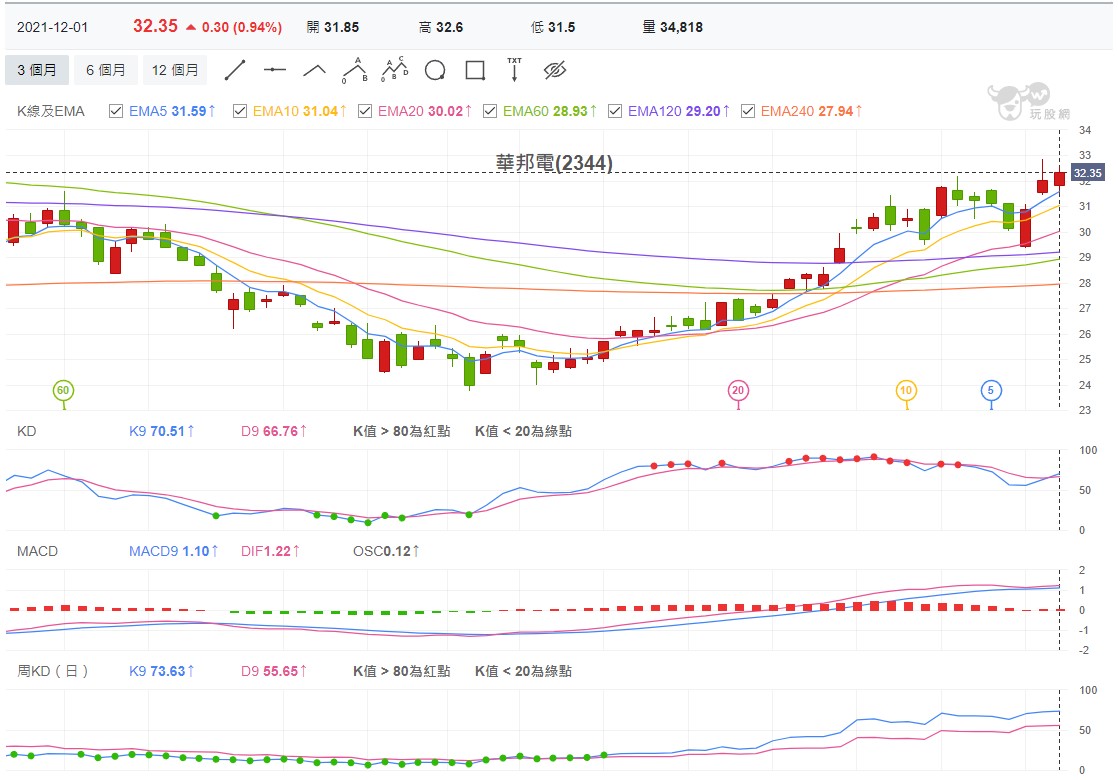
Task: Click the weekly KD D9 55.65 value
Action: (274, 671)
